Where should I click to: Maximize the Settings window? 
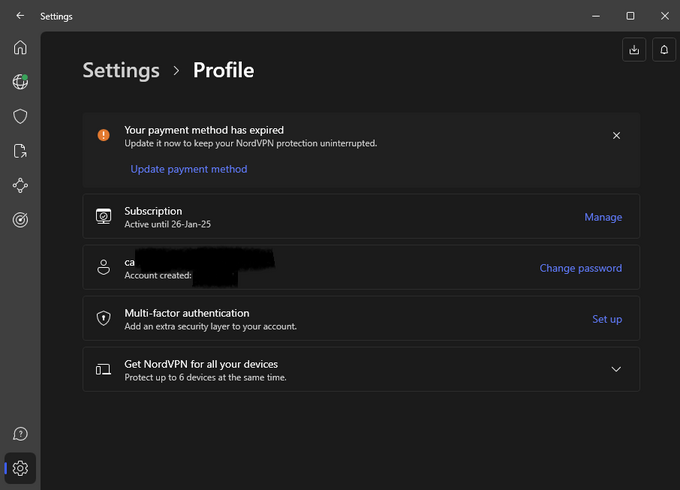point(630,16)
